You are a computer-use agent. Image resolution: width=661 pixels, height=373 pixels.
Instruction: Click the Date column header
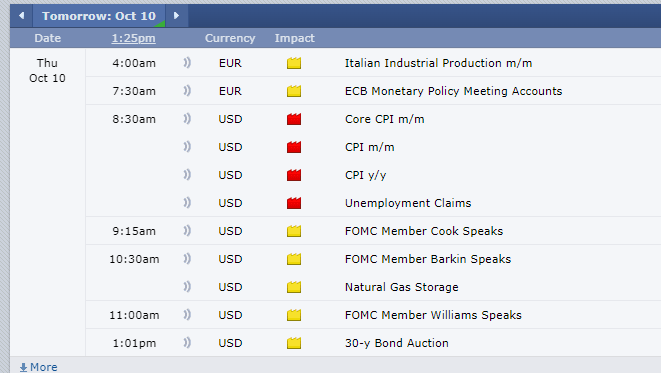[48, 38]
